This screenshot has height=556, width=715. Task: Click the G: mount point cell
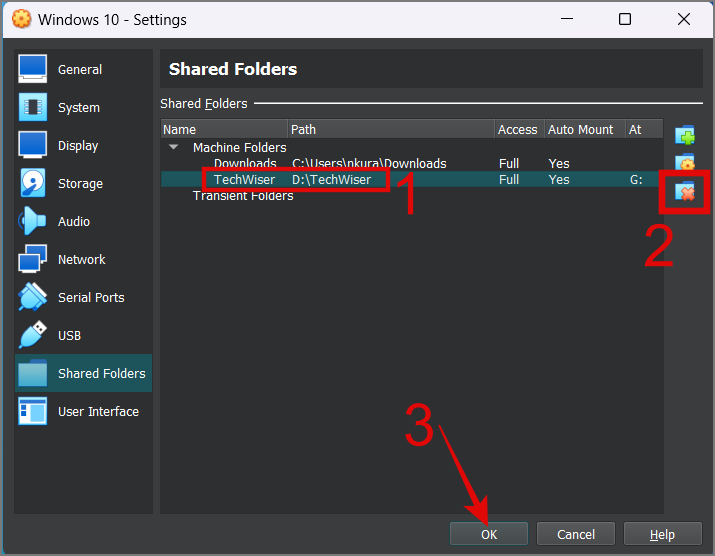coord(636,179)
